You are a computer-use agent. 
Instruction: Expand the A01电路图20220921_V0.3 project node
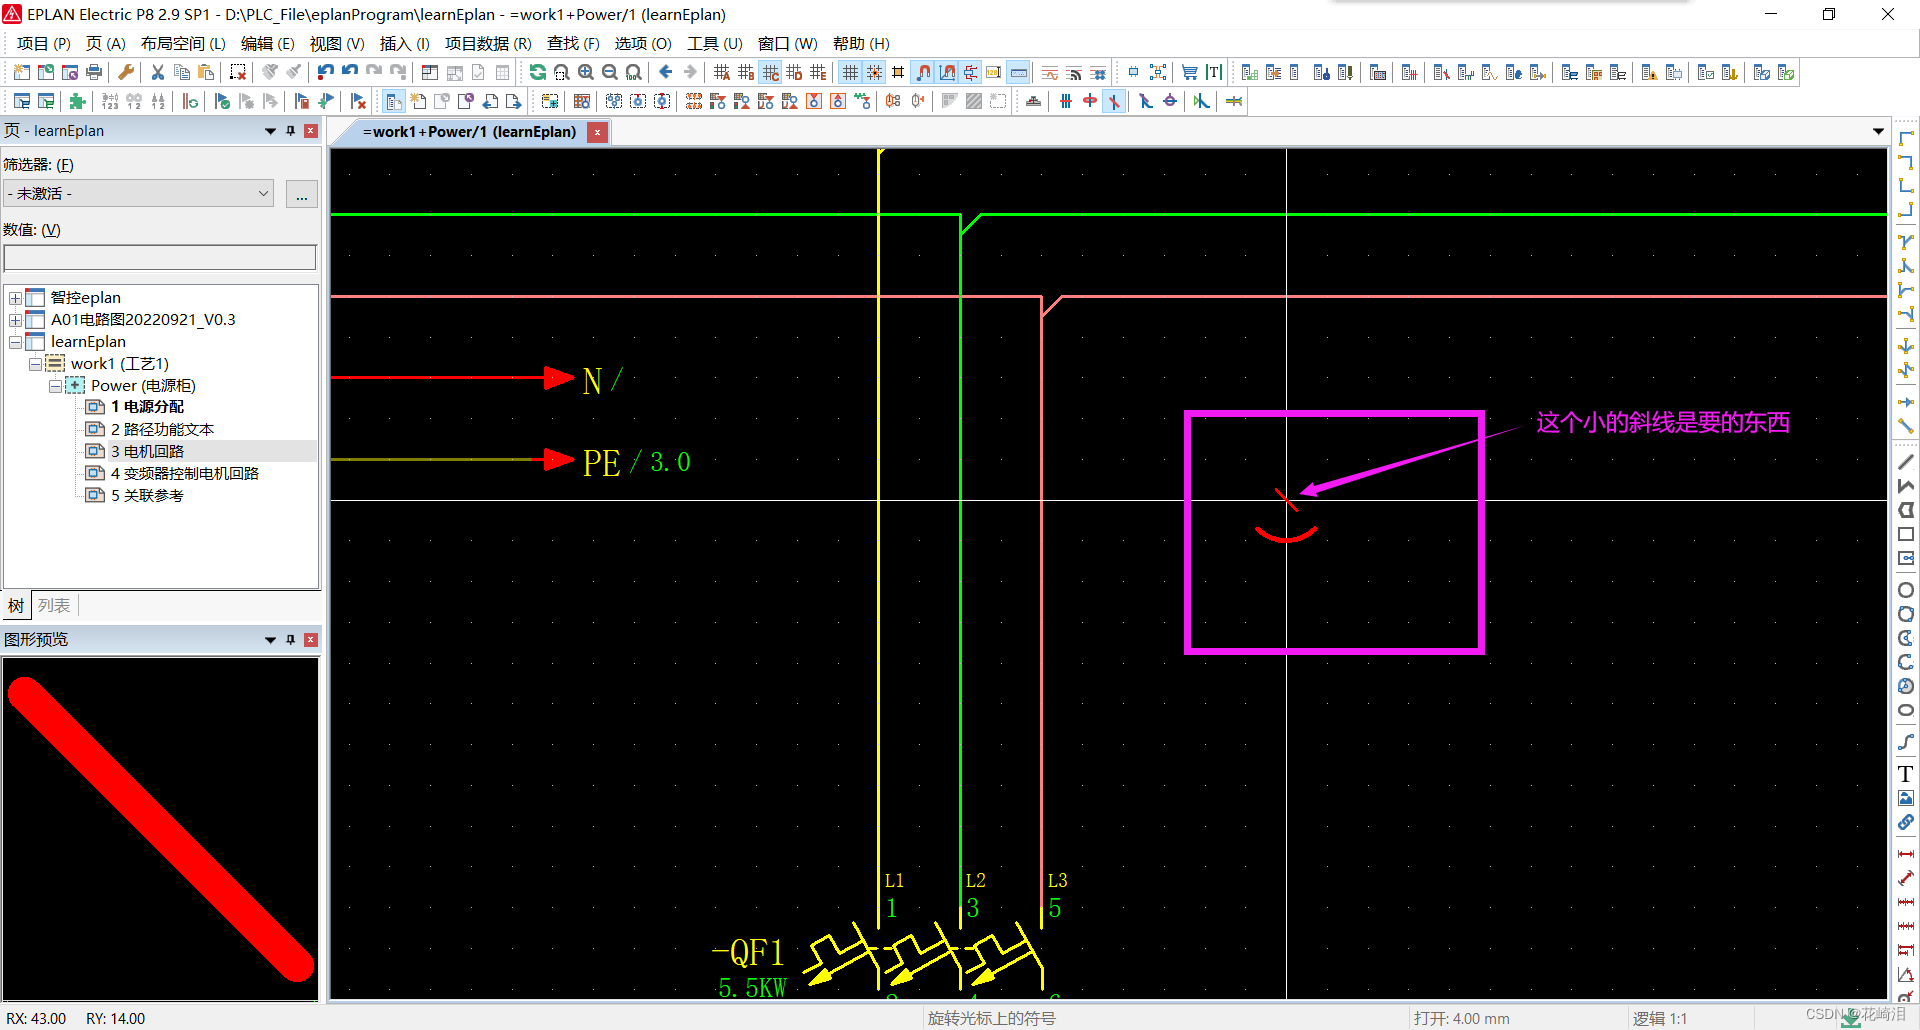[15, 320]
